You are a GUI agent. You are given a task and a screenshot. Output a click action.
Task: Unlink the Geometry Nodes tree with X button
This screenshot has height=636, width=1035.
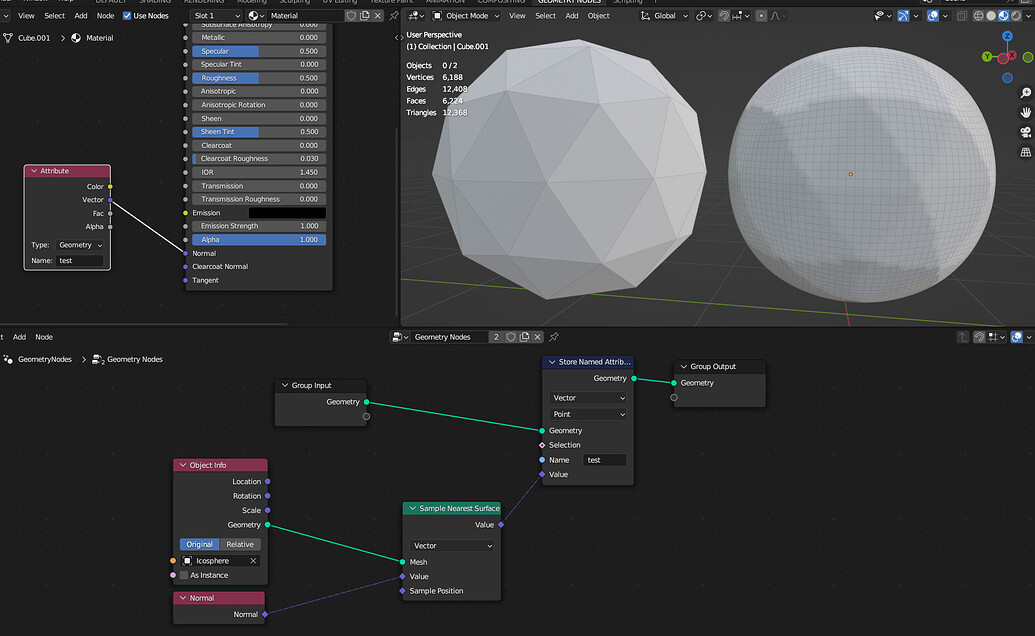[537, 337]
